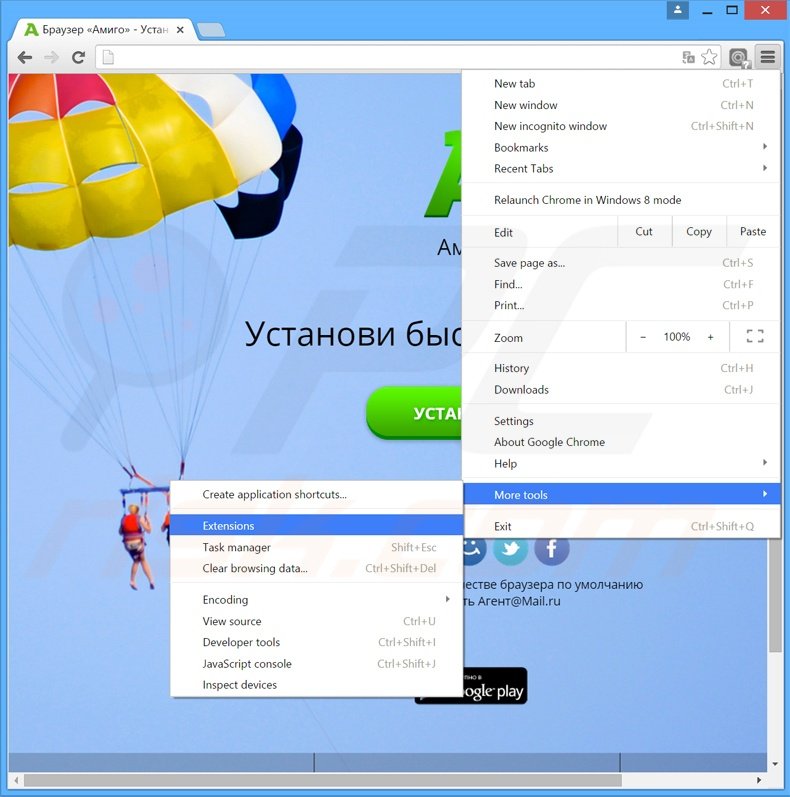Select Clear browsing data...
The width and height of the screenshot is (790, 797).
click(316, 568)
